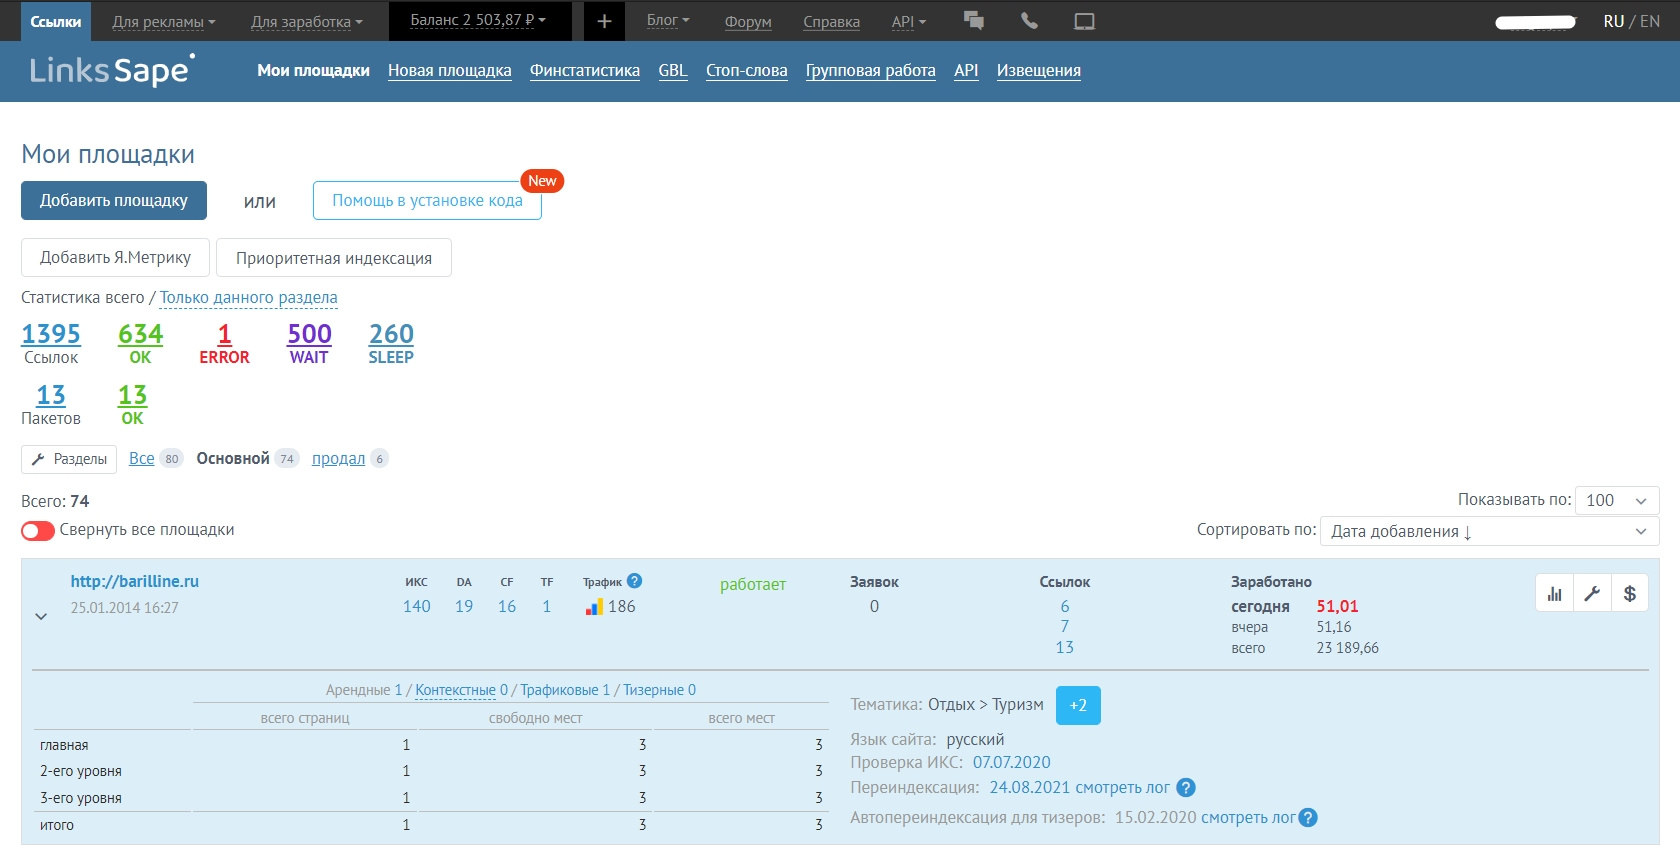1680x852 pixels.
Task: Click the +2 topics badge
Action: click(1077, 705)
